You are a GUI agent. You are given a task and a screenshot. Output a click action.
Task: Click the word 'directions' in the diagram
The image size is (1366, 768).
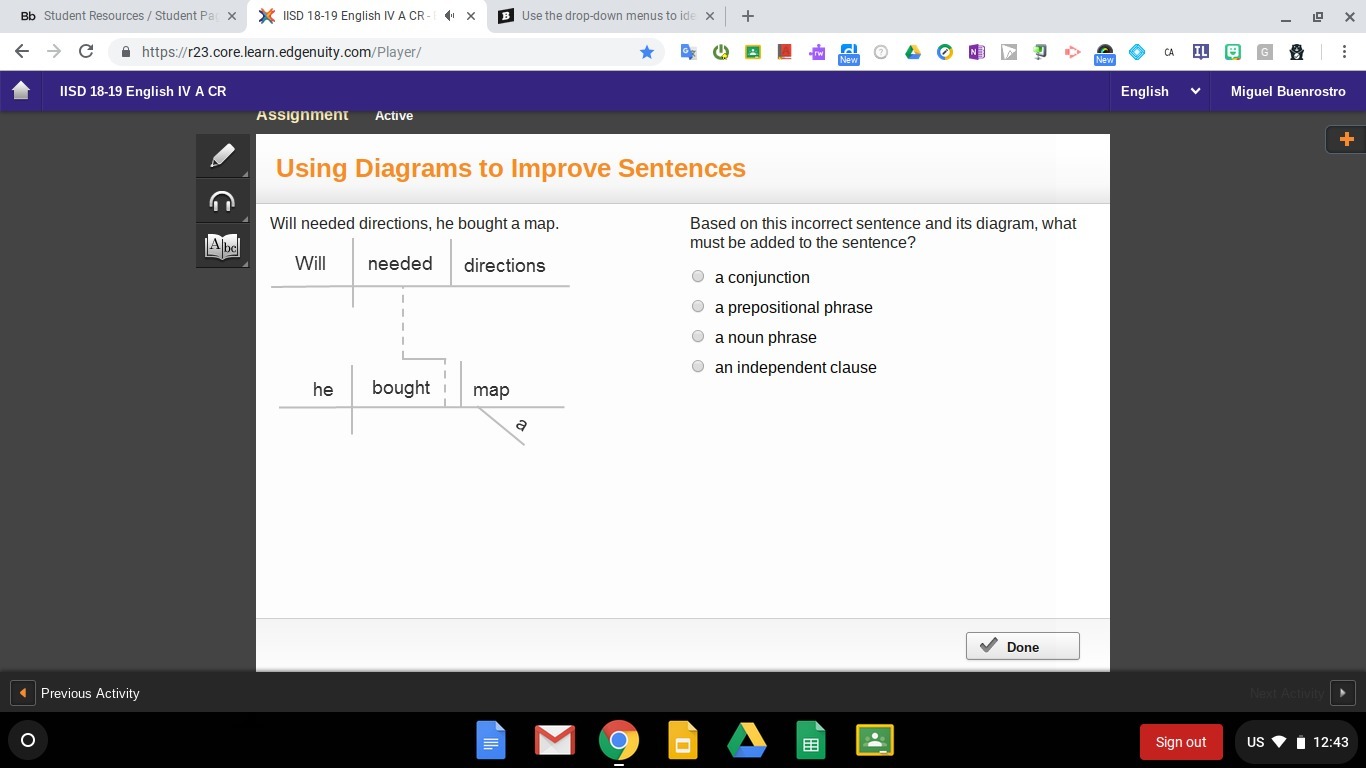(x=504, y=265)
